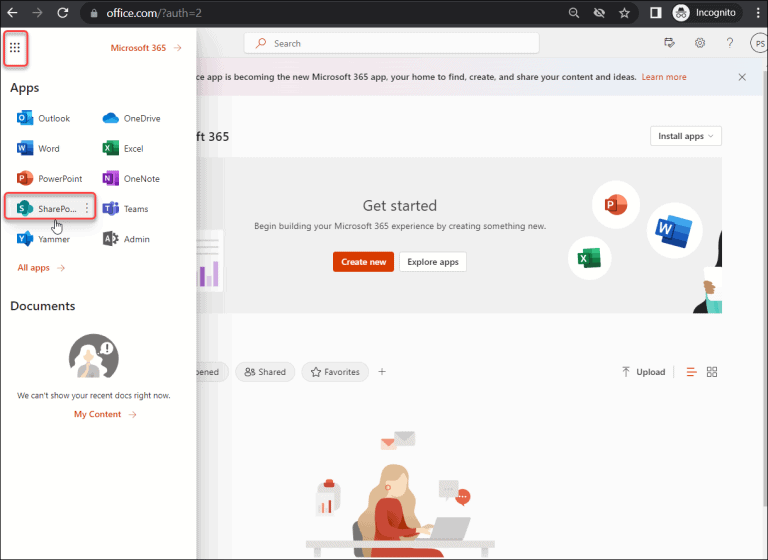Toggle the browser side panel icon

pos(655,13)
